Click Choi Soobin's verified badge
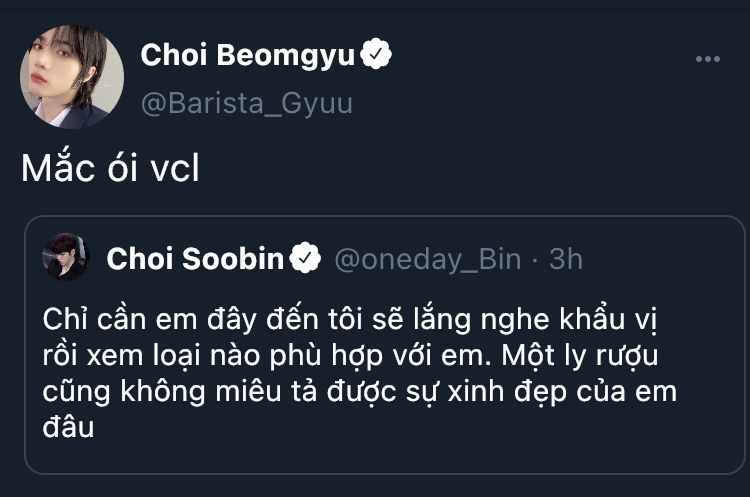Viewport: 750px width, 497px height. 305,260
